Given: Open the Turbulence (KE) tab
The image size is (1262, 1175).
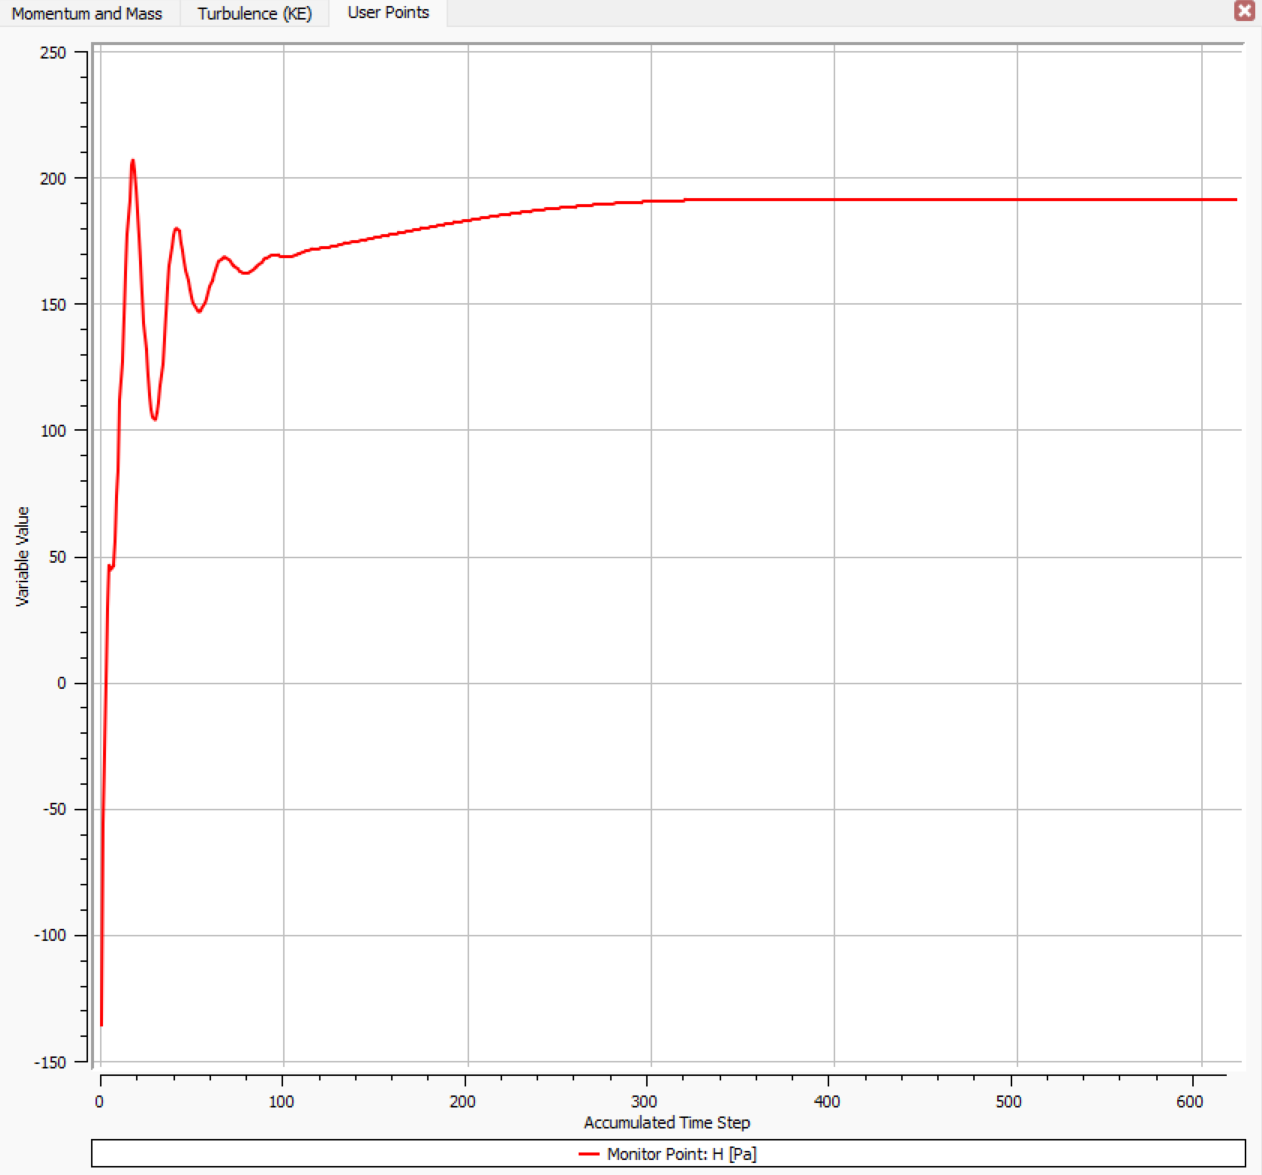Looking at the screenshot, I should (255, 13).
